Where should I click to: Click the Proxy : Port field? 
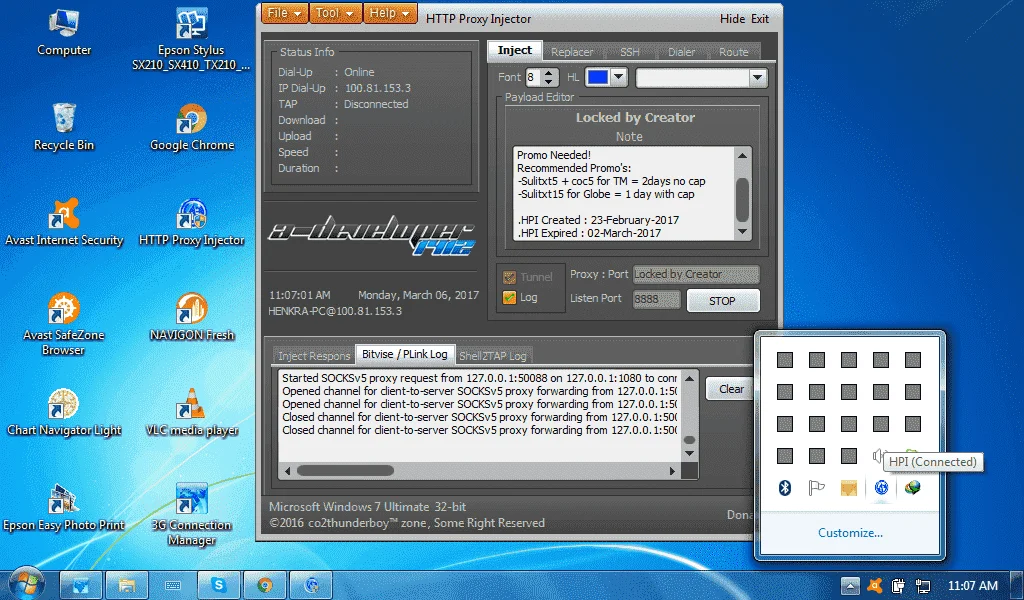coord(696,274)
